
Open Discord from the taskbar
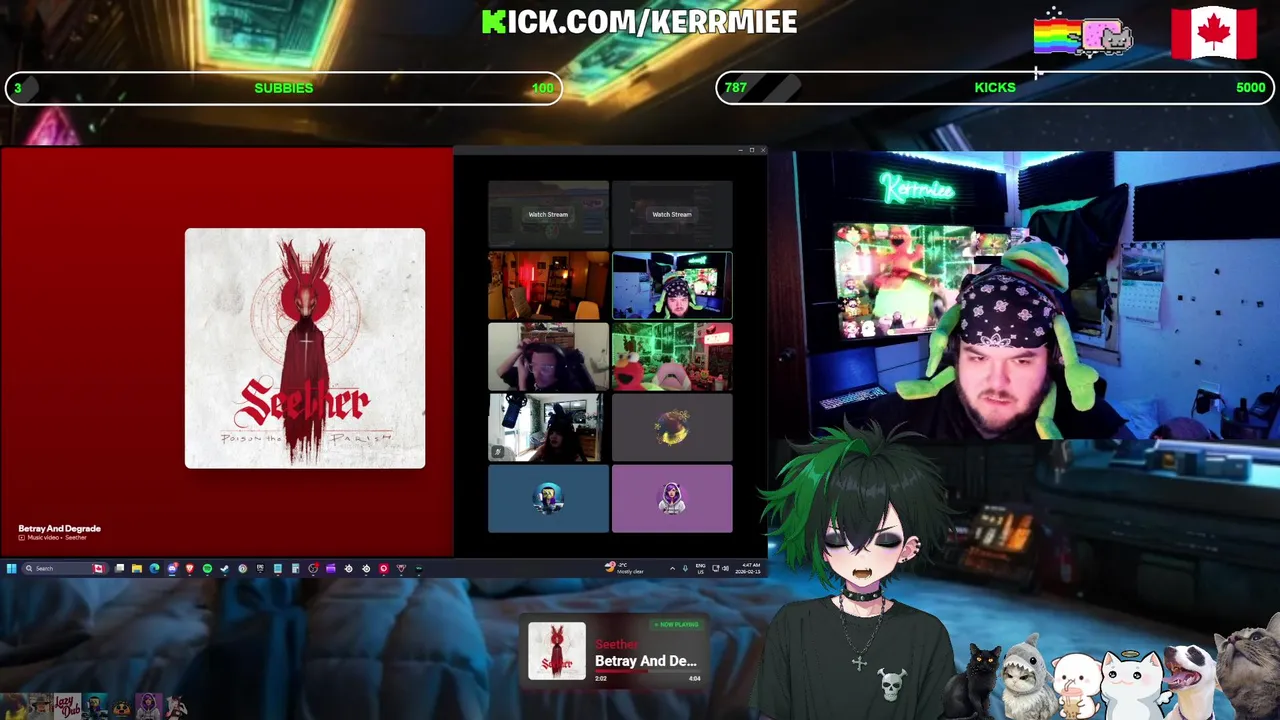[x=173, y=568]
